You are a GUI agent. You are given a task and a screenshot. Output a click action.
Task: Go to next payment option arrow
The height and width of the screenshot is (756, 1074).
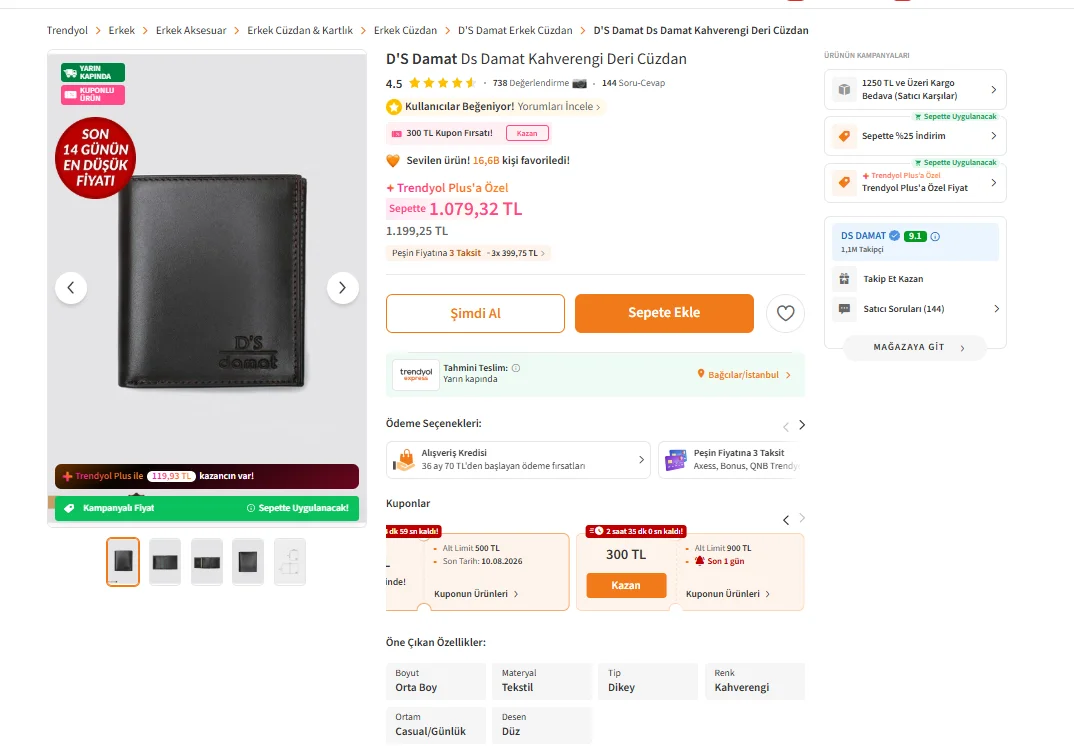coord(802,425)
